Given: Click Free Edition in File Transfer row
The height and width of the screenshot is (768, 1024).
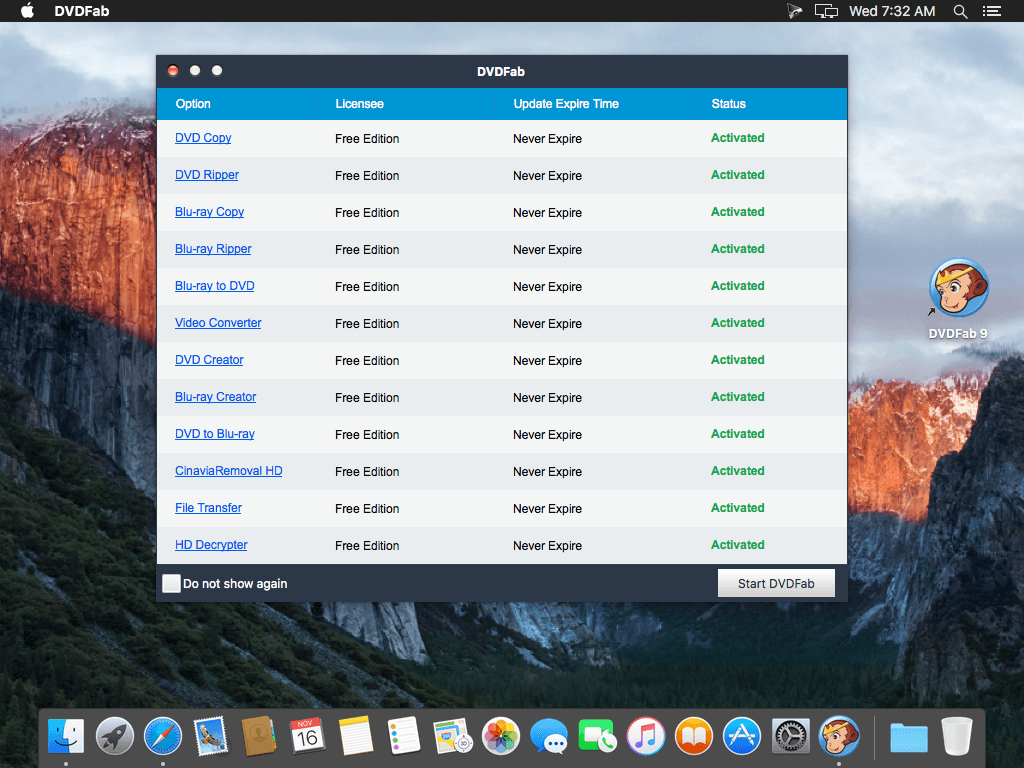Looking at the screenshot, I should tap(367, 509).
